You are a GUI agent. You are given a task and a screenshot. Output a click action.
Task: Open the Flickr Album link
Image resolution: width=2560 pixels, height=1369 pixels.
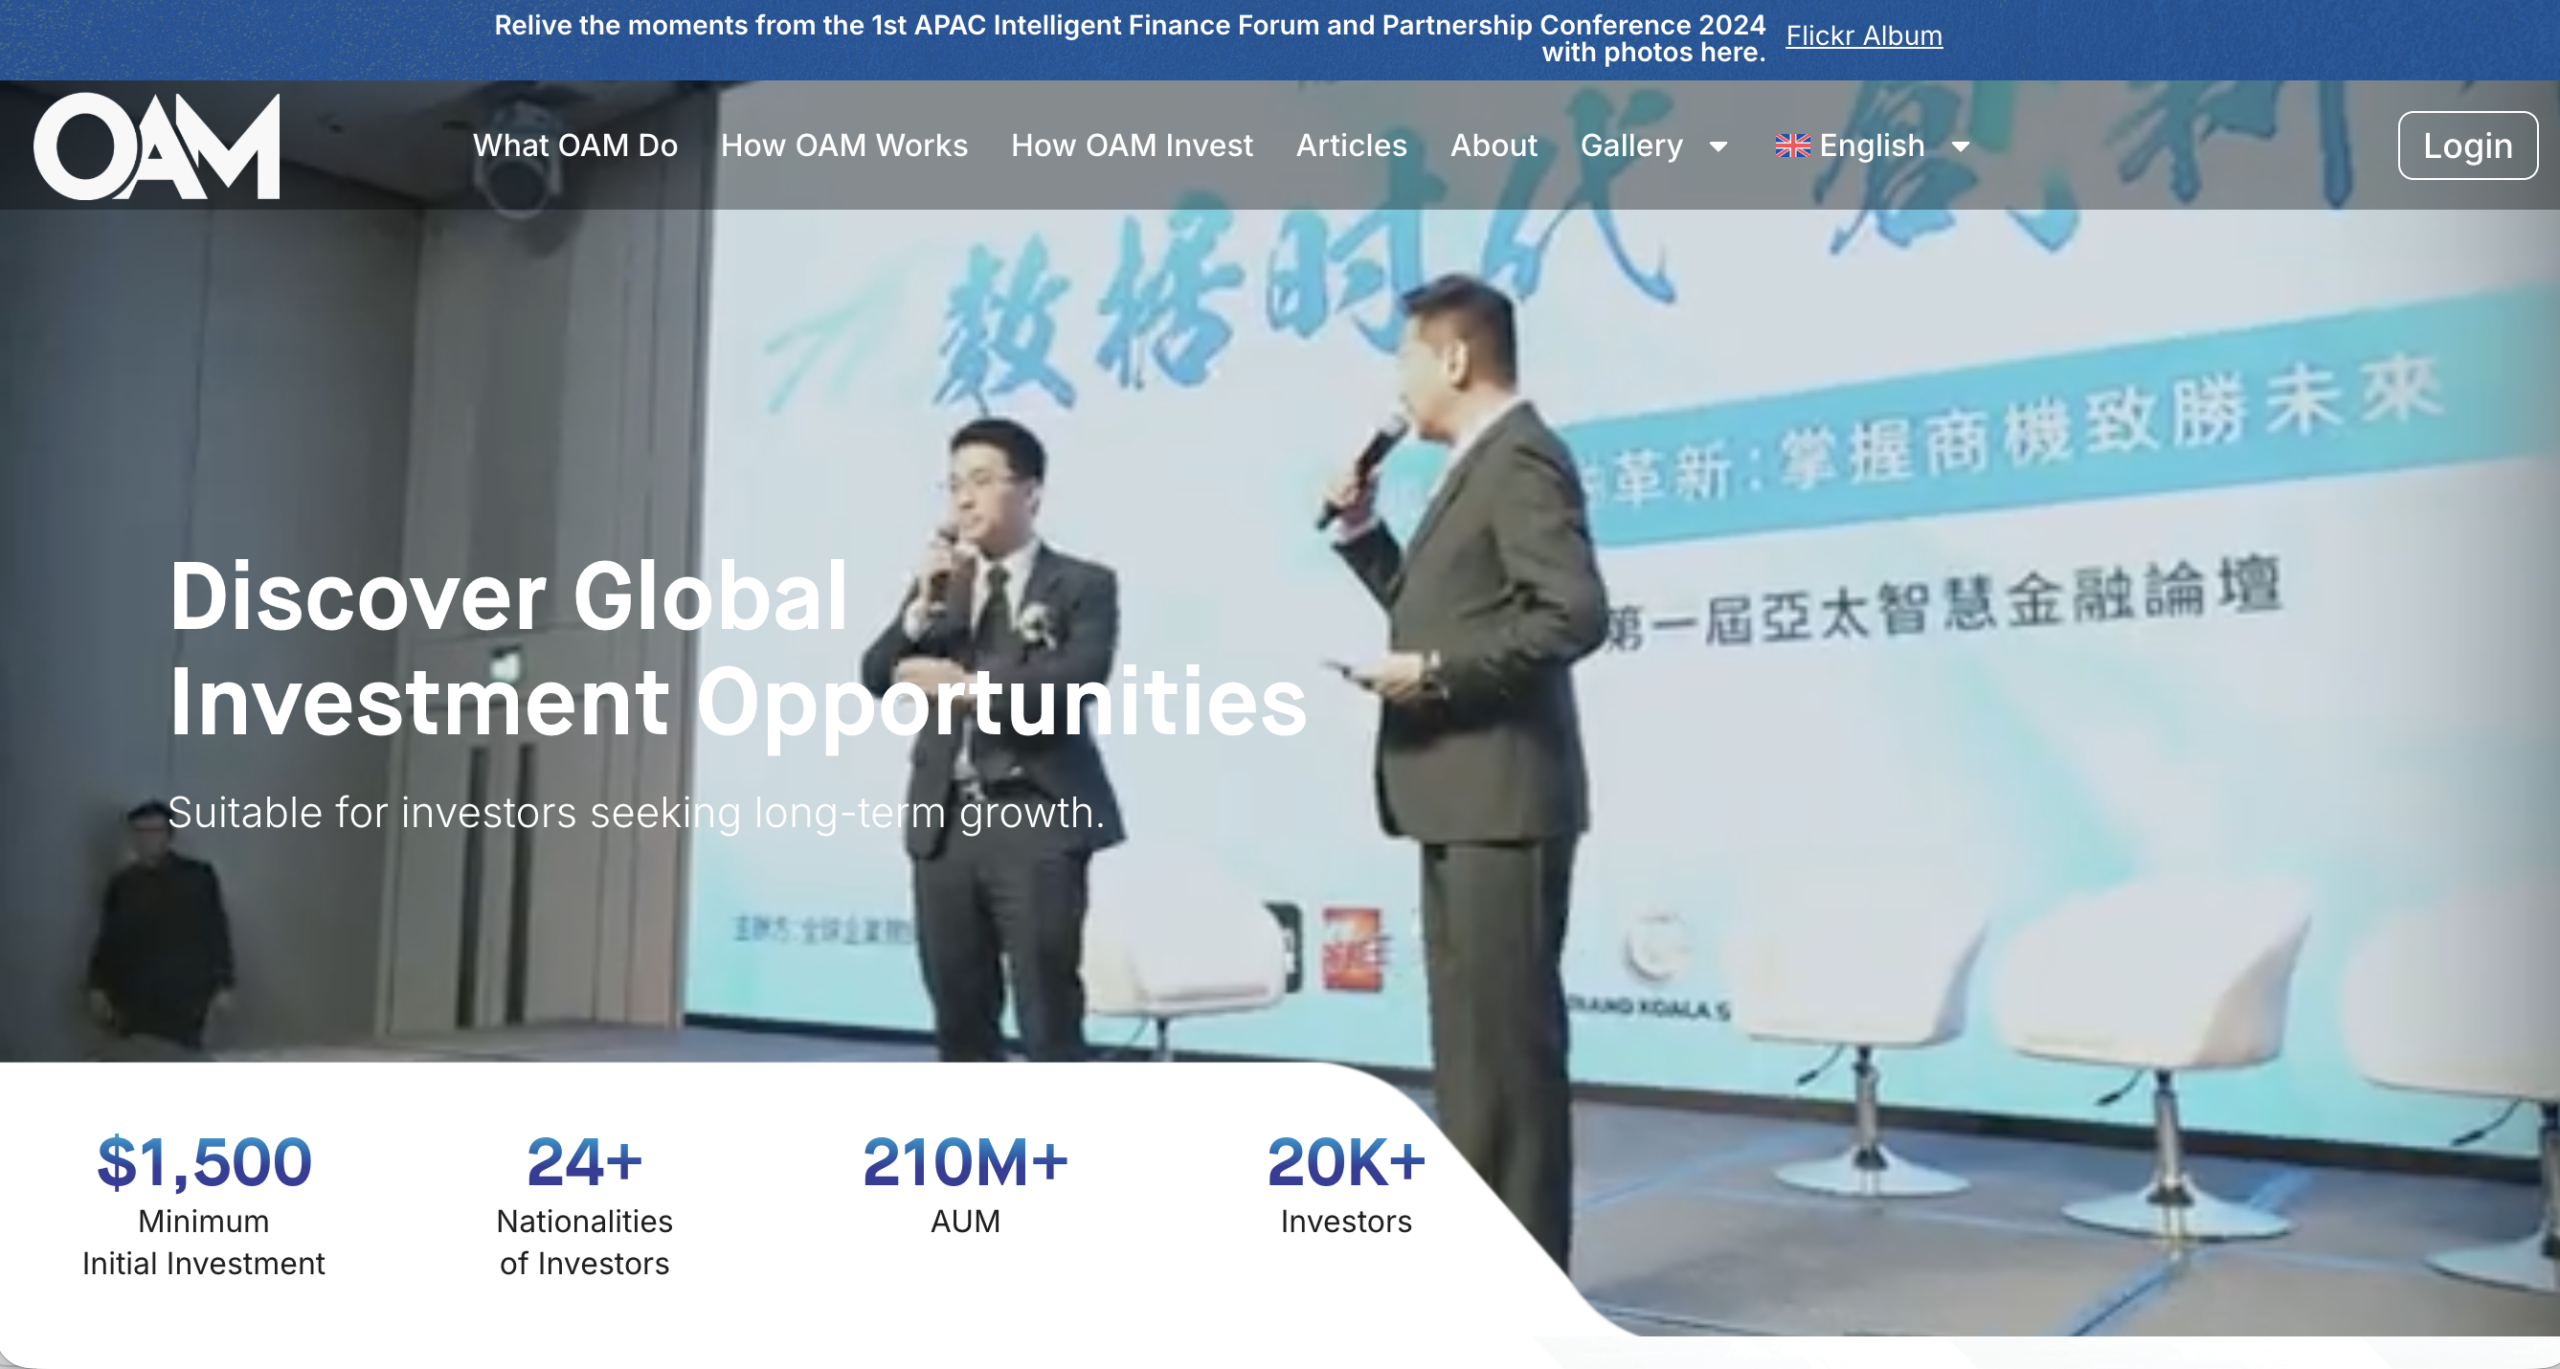tap(1863, 35)
